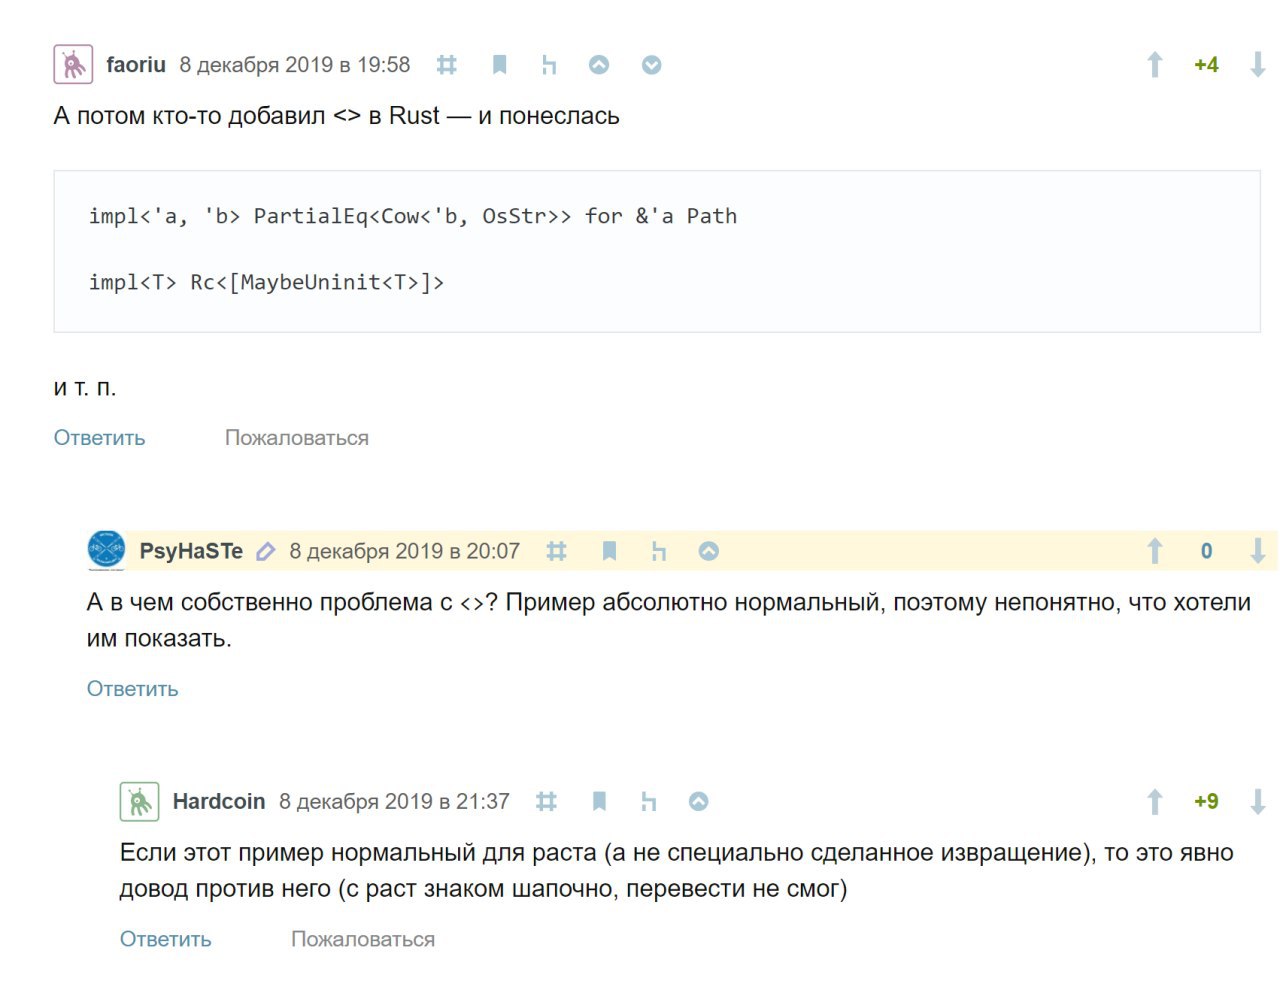Click the permalink hash icon on faoriu's comment

point(447,65)
